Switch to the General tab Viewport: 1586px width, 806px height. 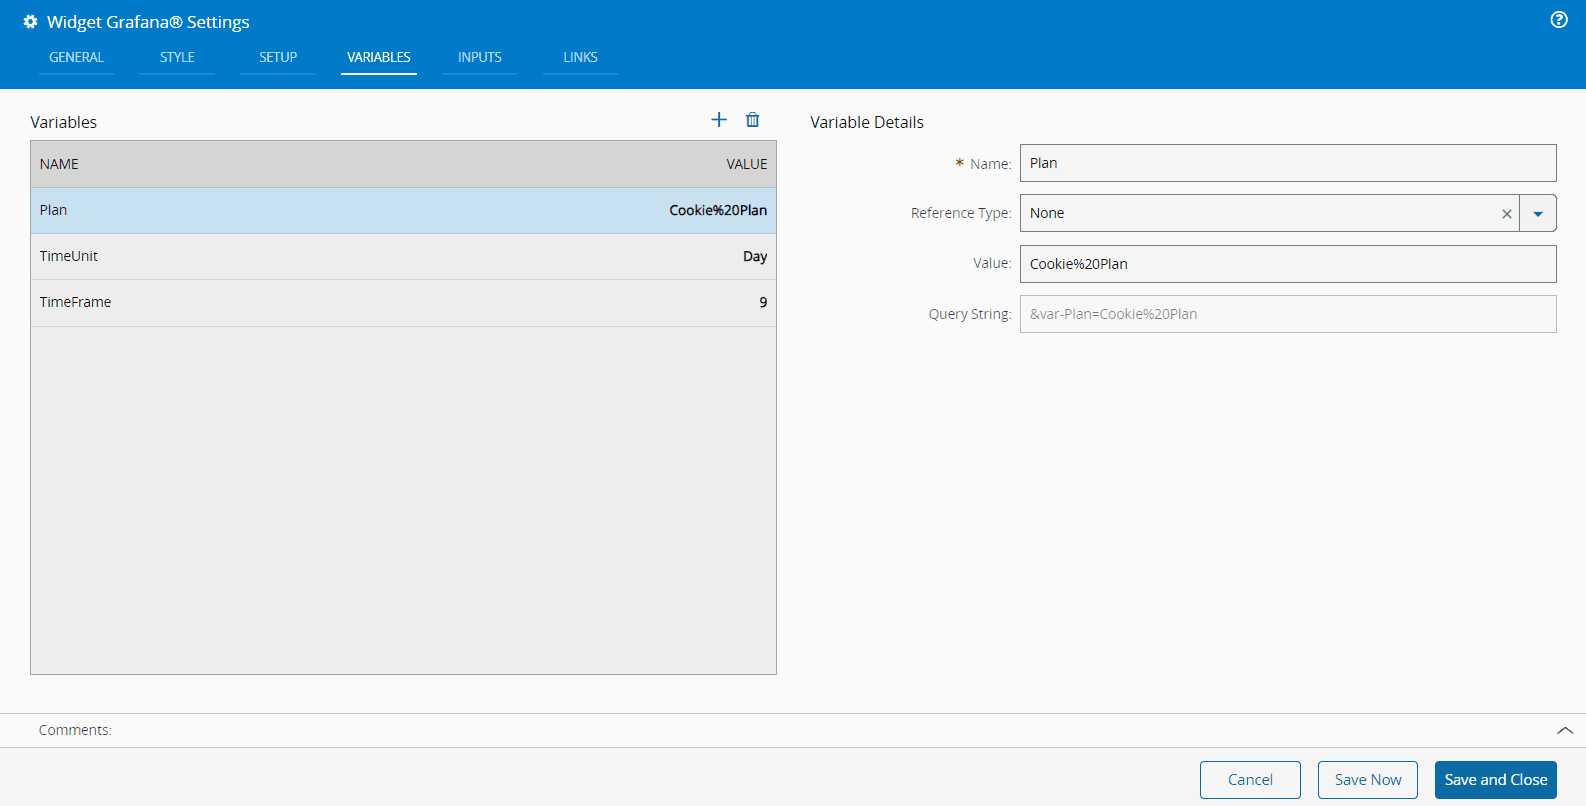click(x=76, y=58)
